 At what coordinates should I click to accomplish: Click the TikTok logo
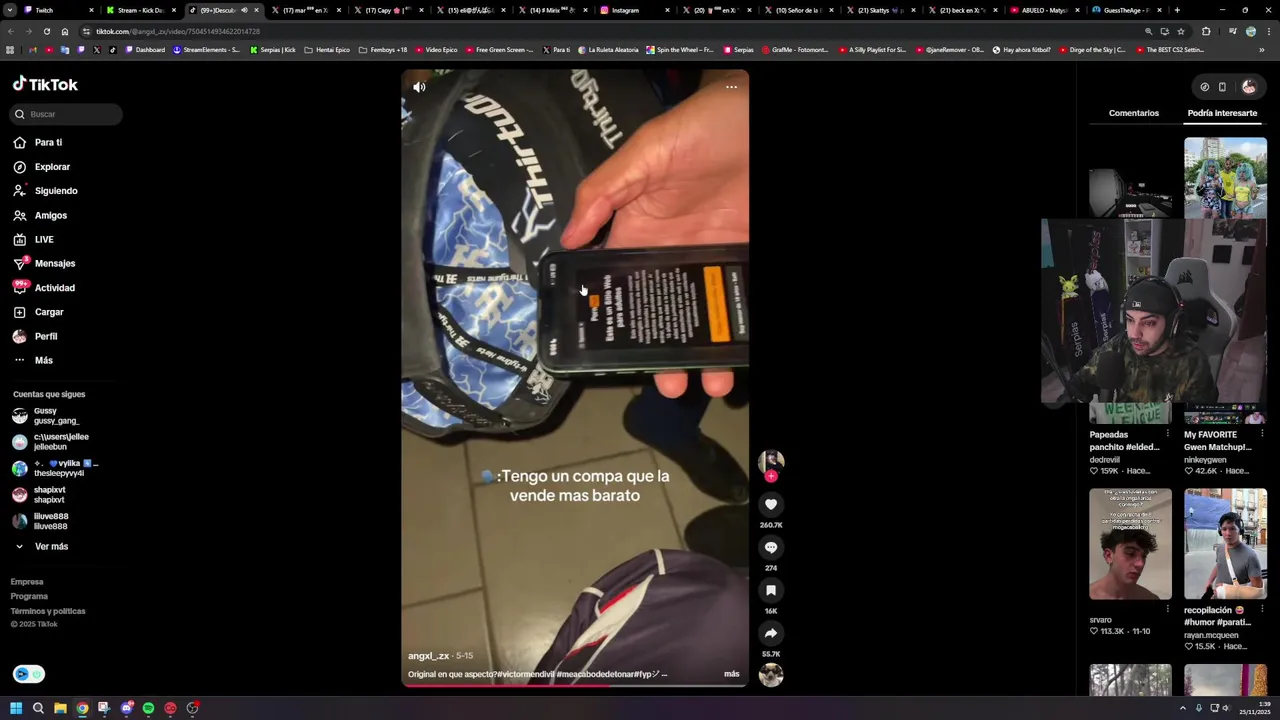tap(45, 84)
